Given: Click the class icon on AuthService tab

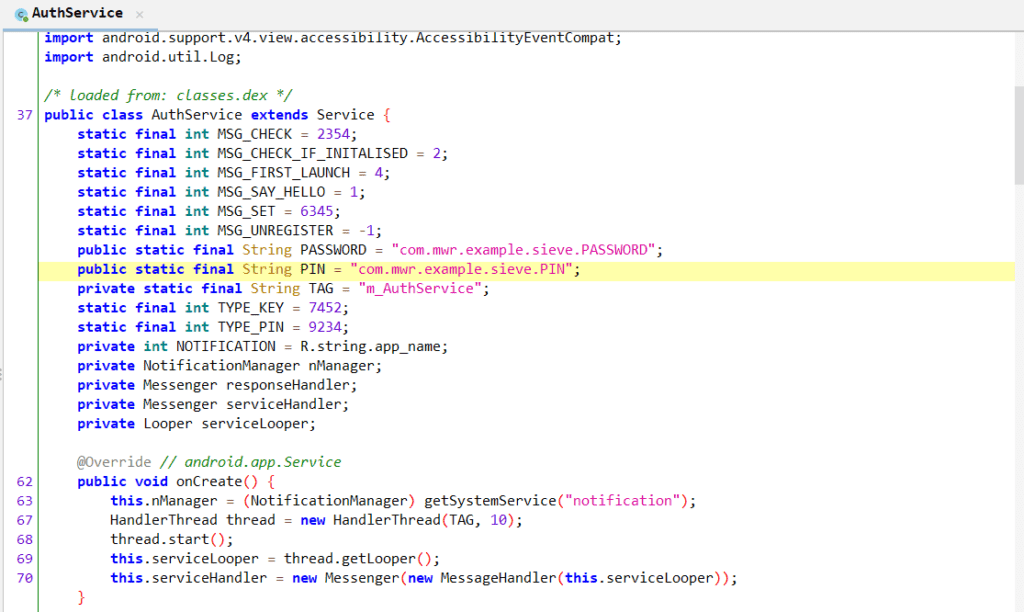Looking at the screenshot, I should tap(22, 14).
